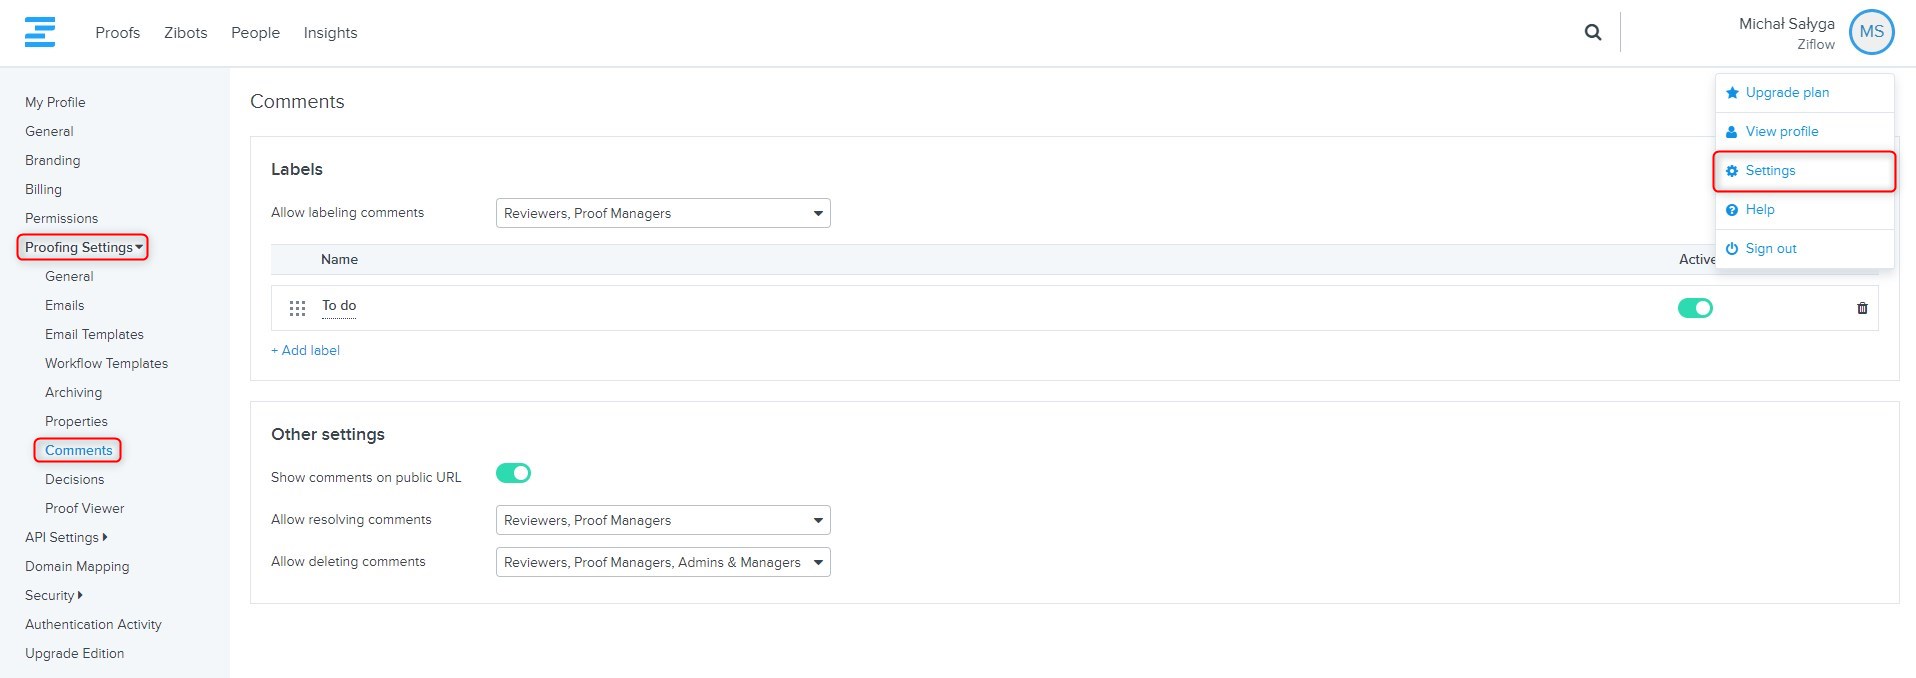Expand the API Settings section
The height and width of the screenshot is (678, 1916).
coord(66,537)
